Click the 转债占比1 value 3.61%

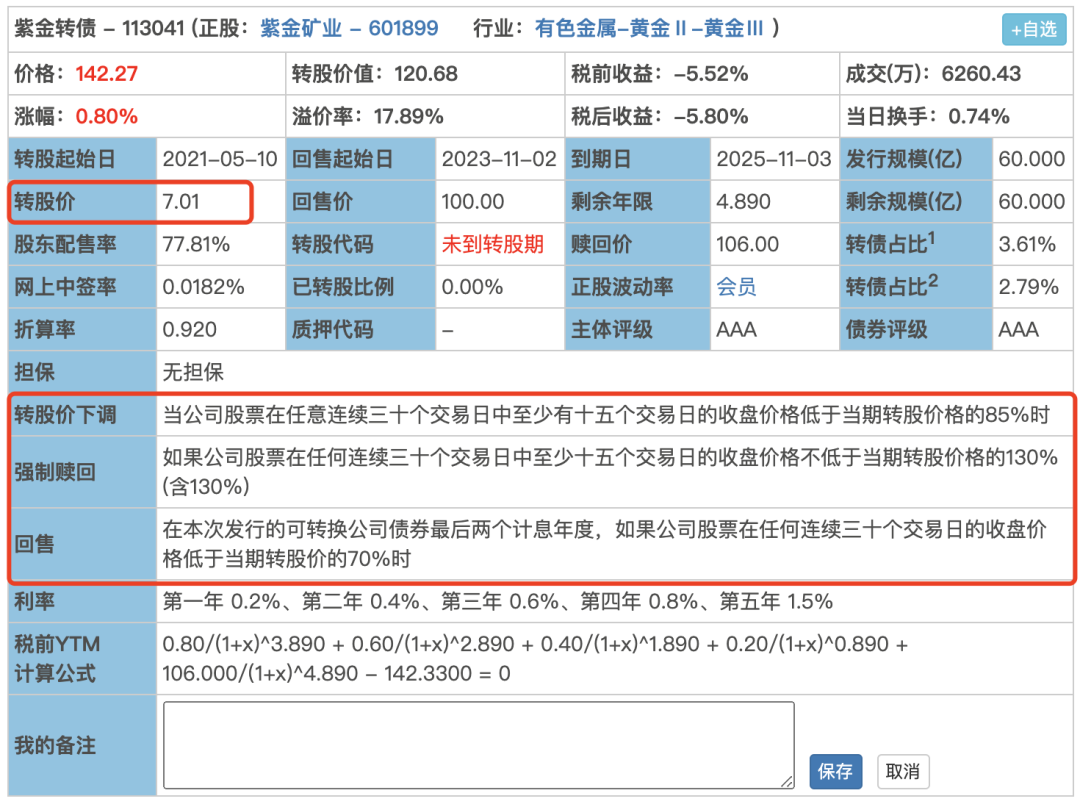1027,244
